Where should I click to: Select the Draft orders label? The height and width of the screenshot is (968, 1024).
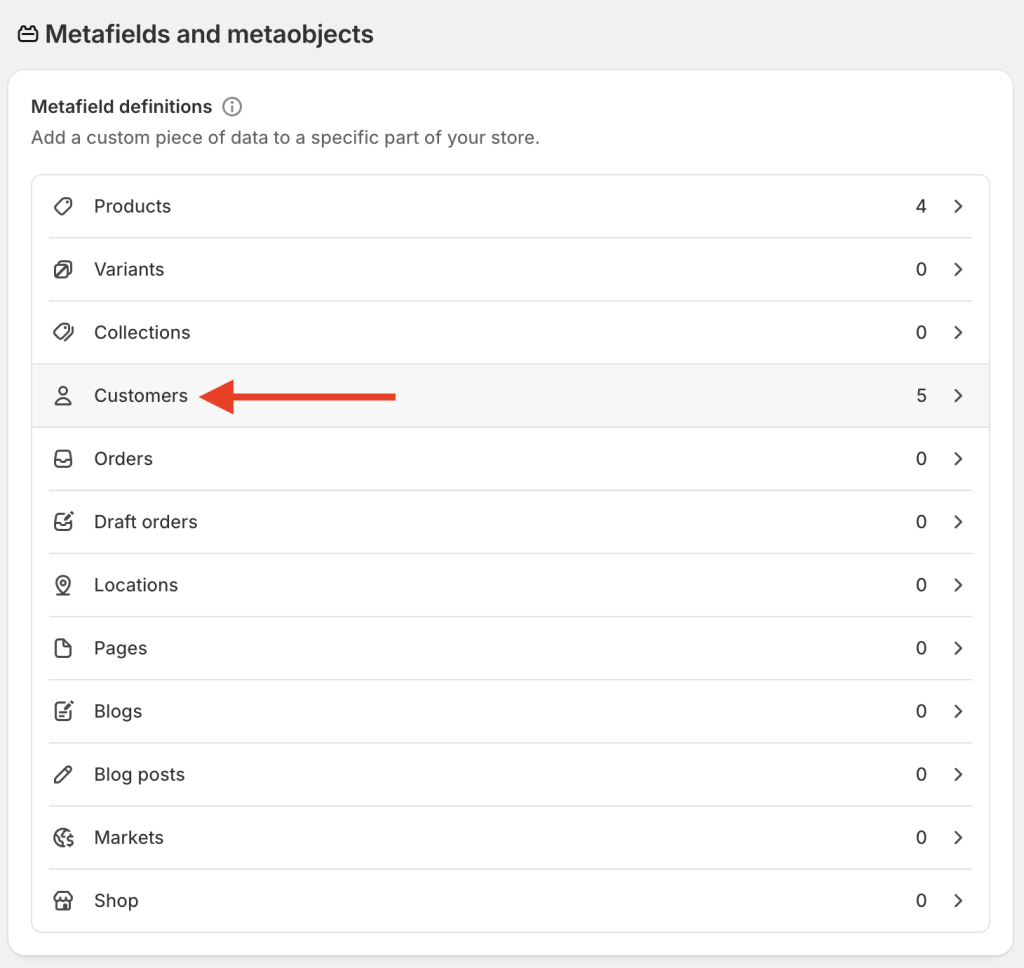click(x=146, y=522)
